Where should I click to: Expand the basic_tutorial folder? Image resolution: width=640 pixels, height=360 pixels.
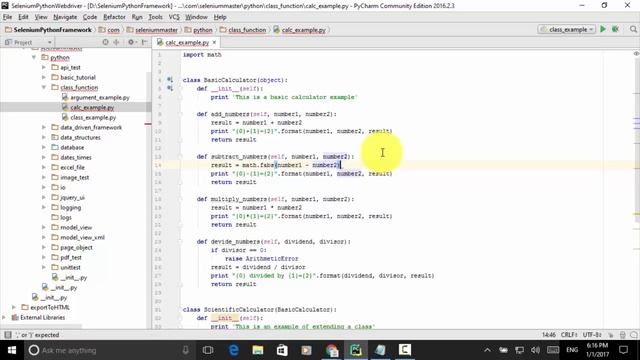point(44,78)
